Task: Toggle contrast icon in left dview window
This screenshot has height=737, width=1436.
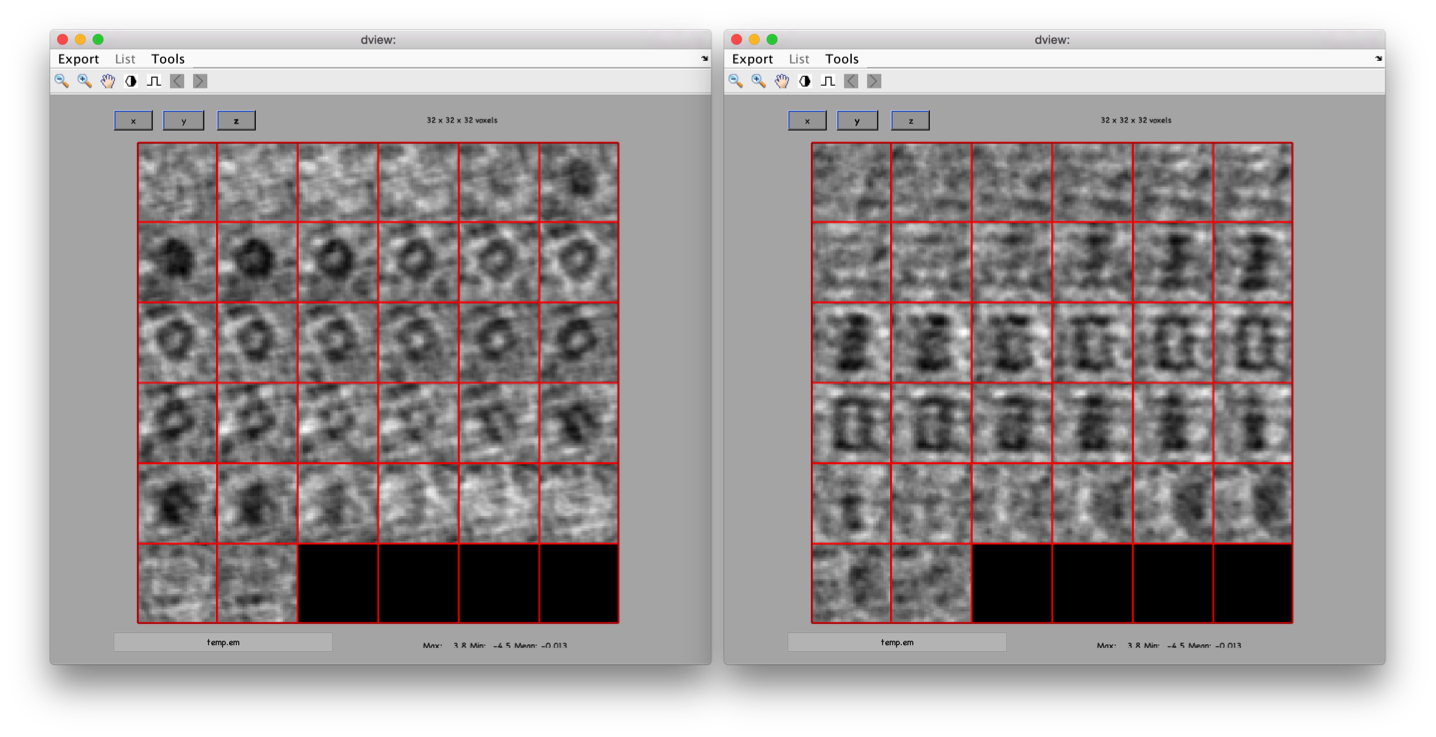Action: (131, 81)
